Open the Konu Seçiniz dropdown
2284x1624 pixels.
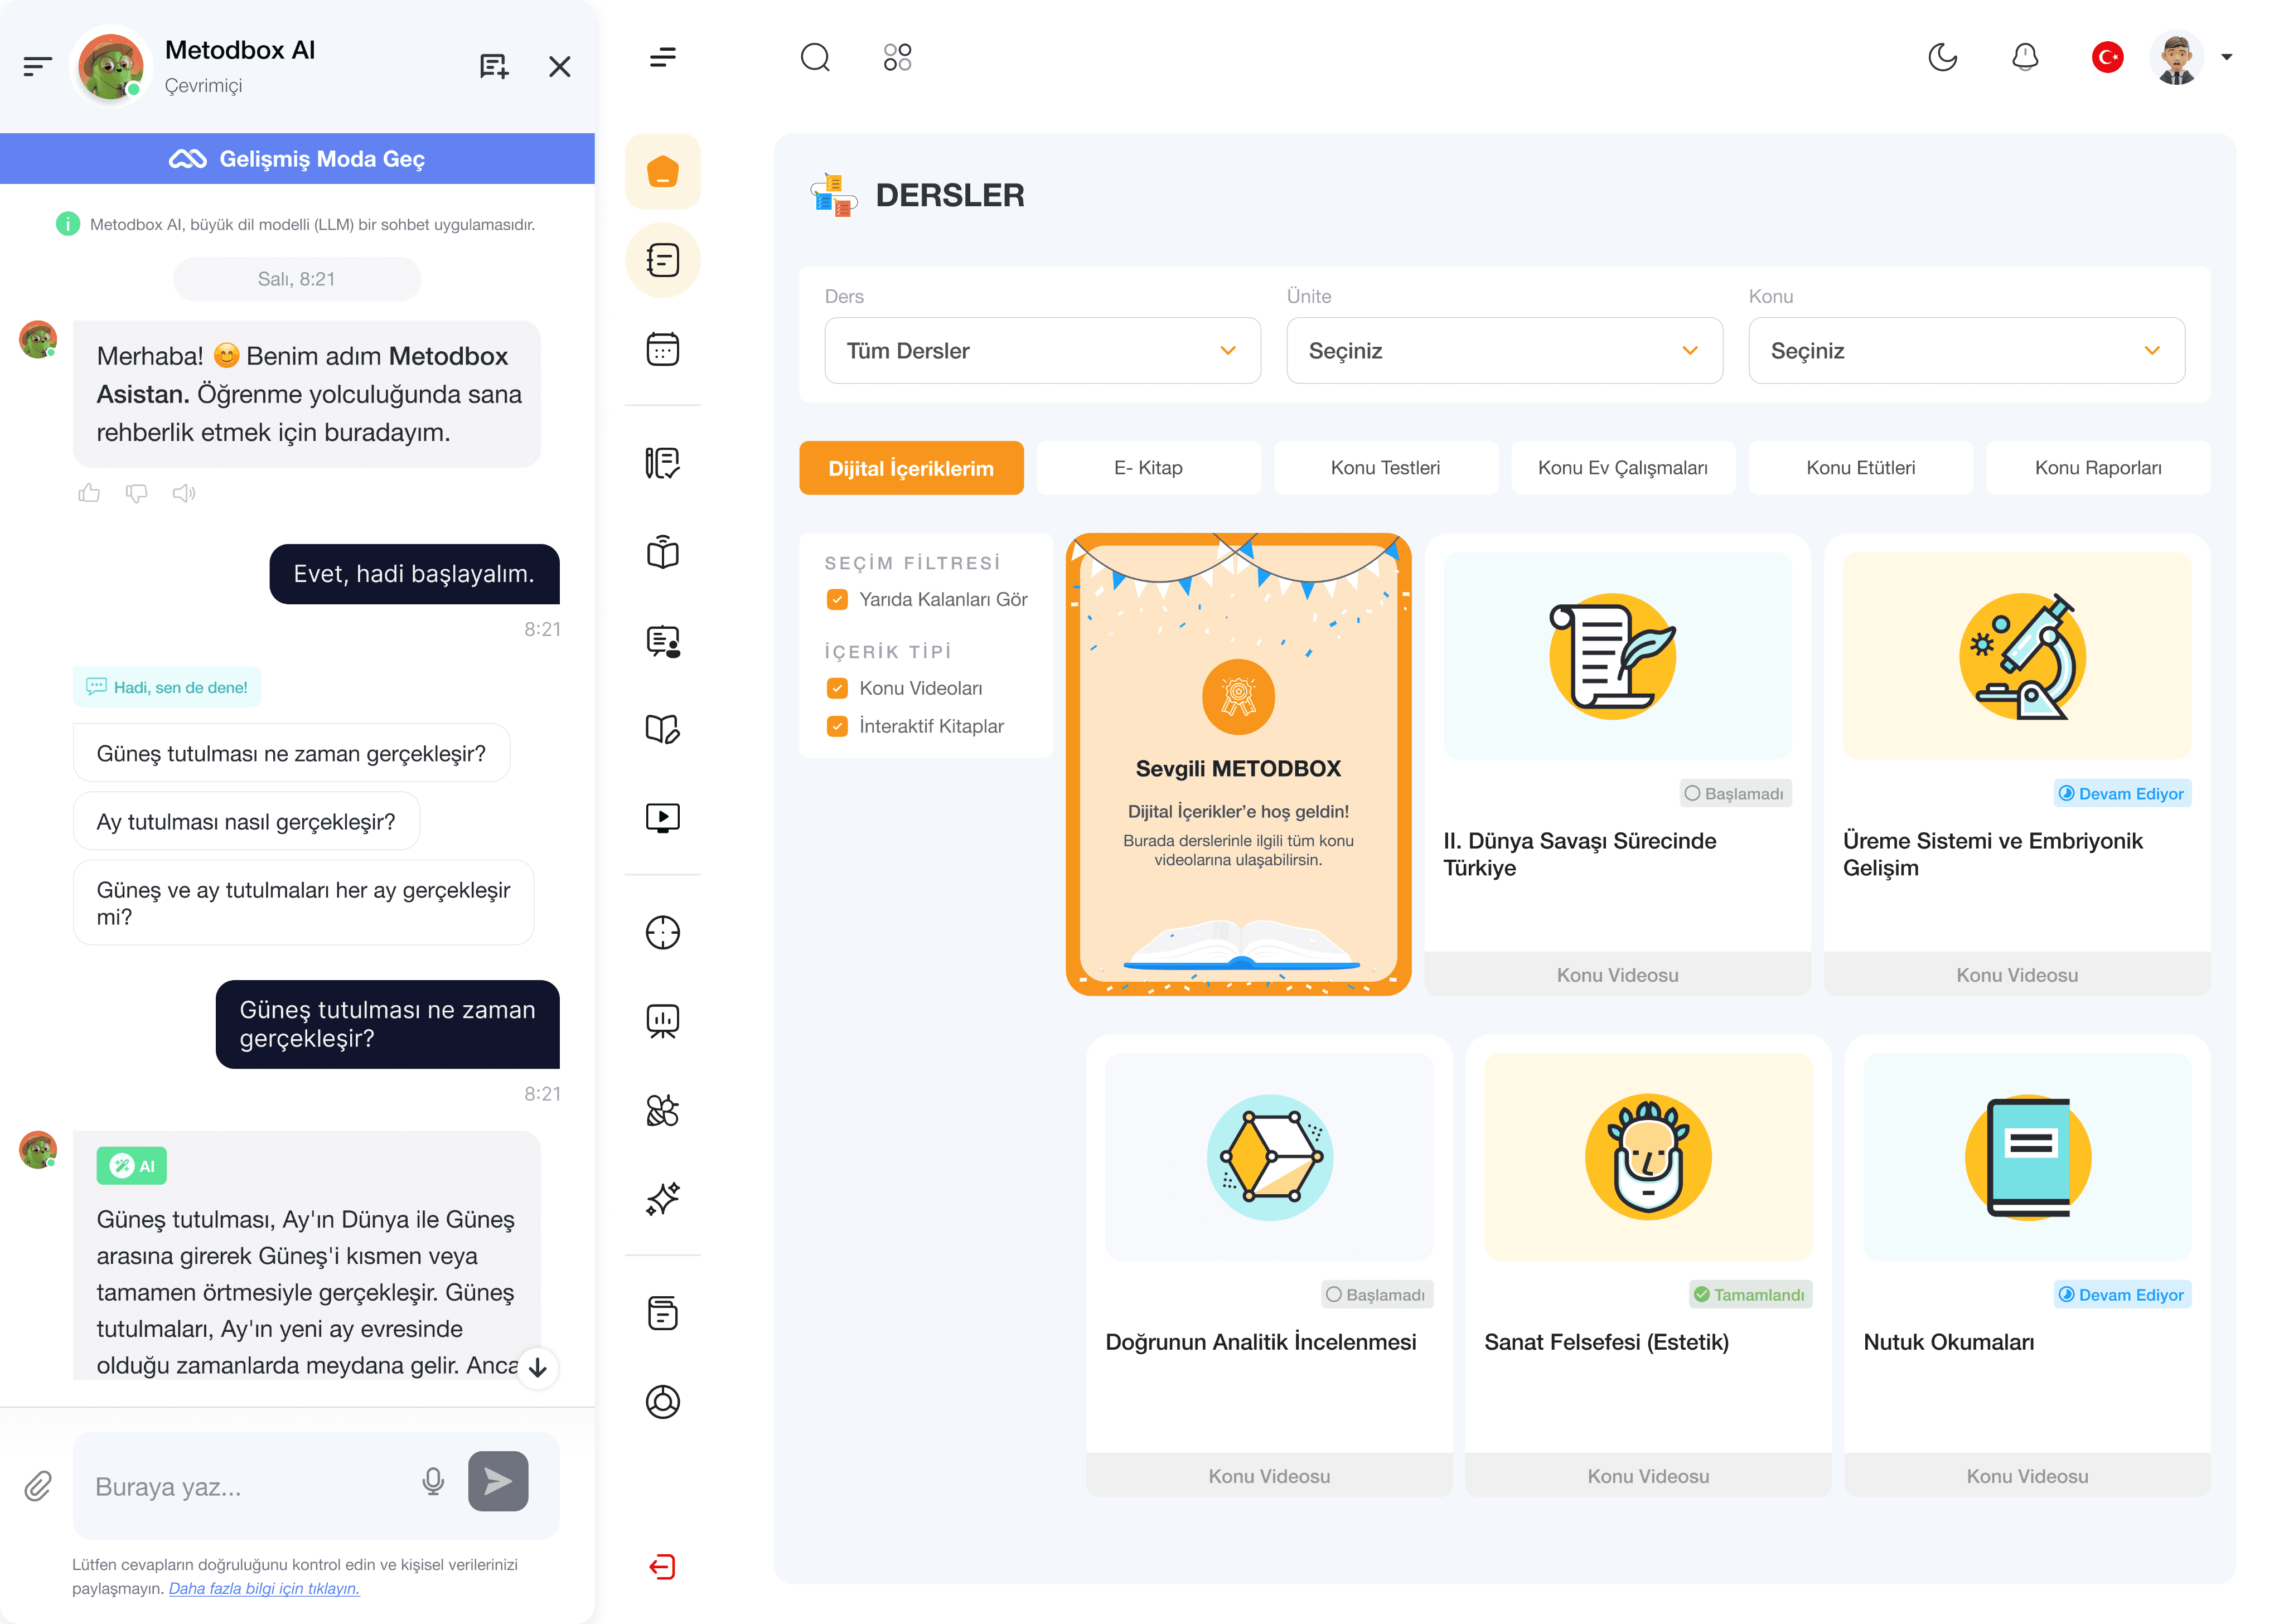(1965, 350)
